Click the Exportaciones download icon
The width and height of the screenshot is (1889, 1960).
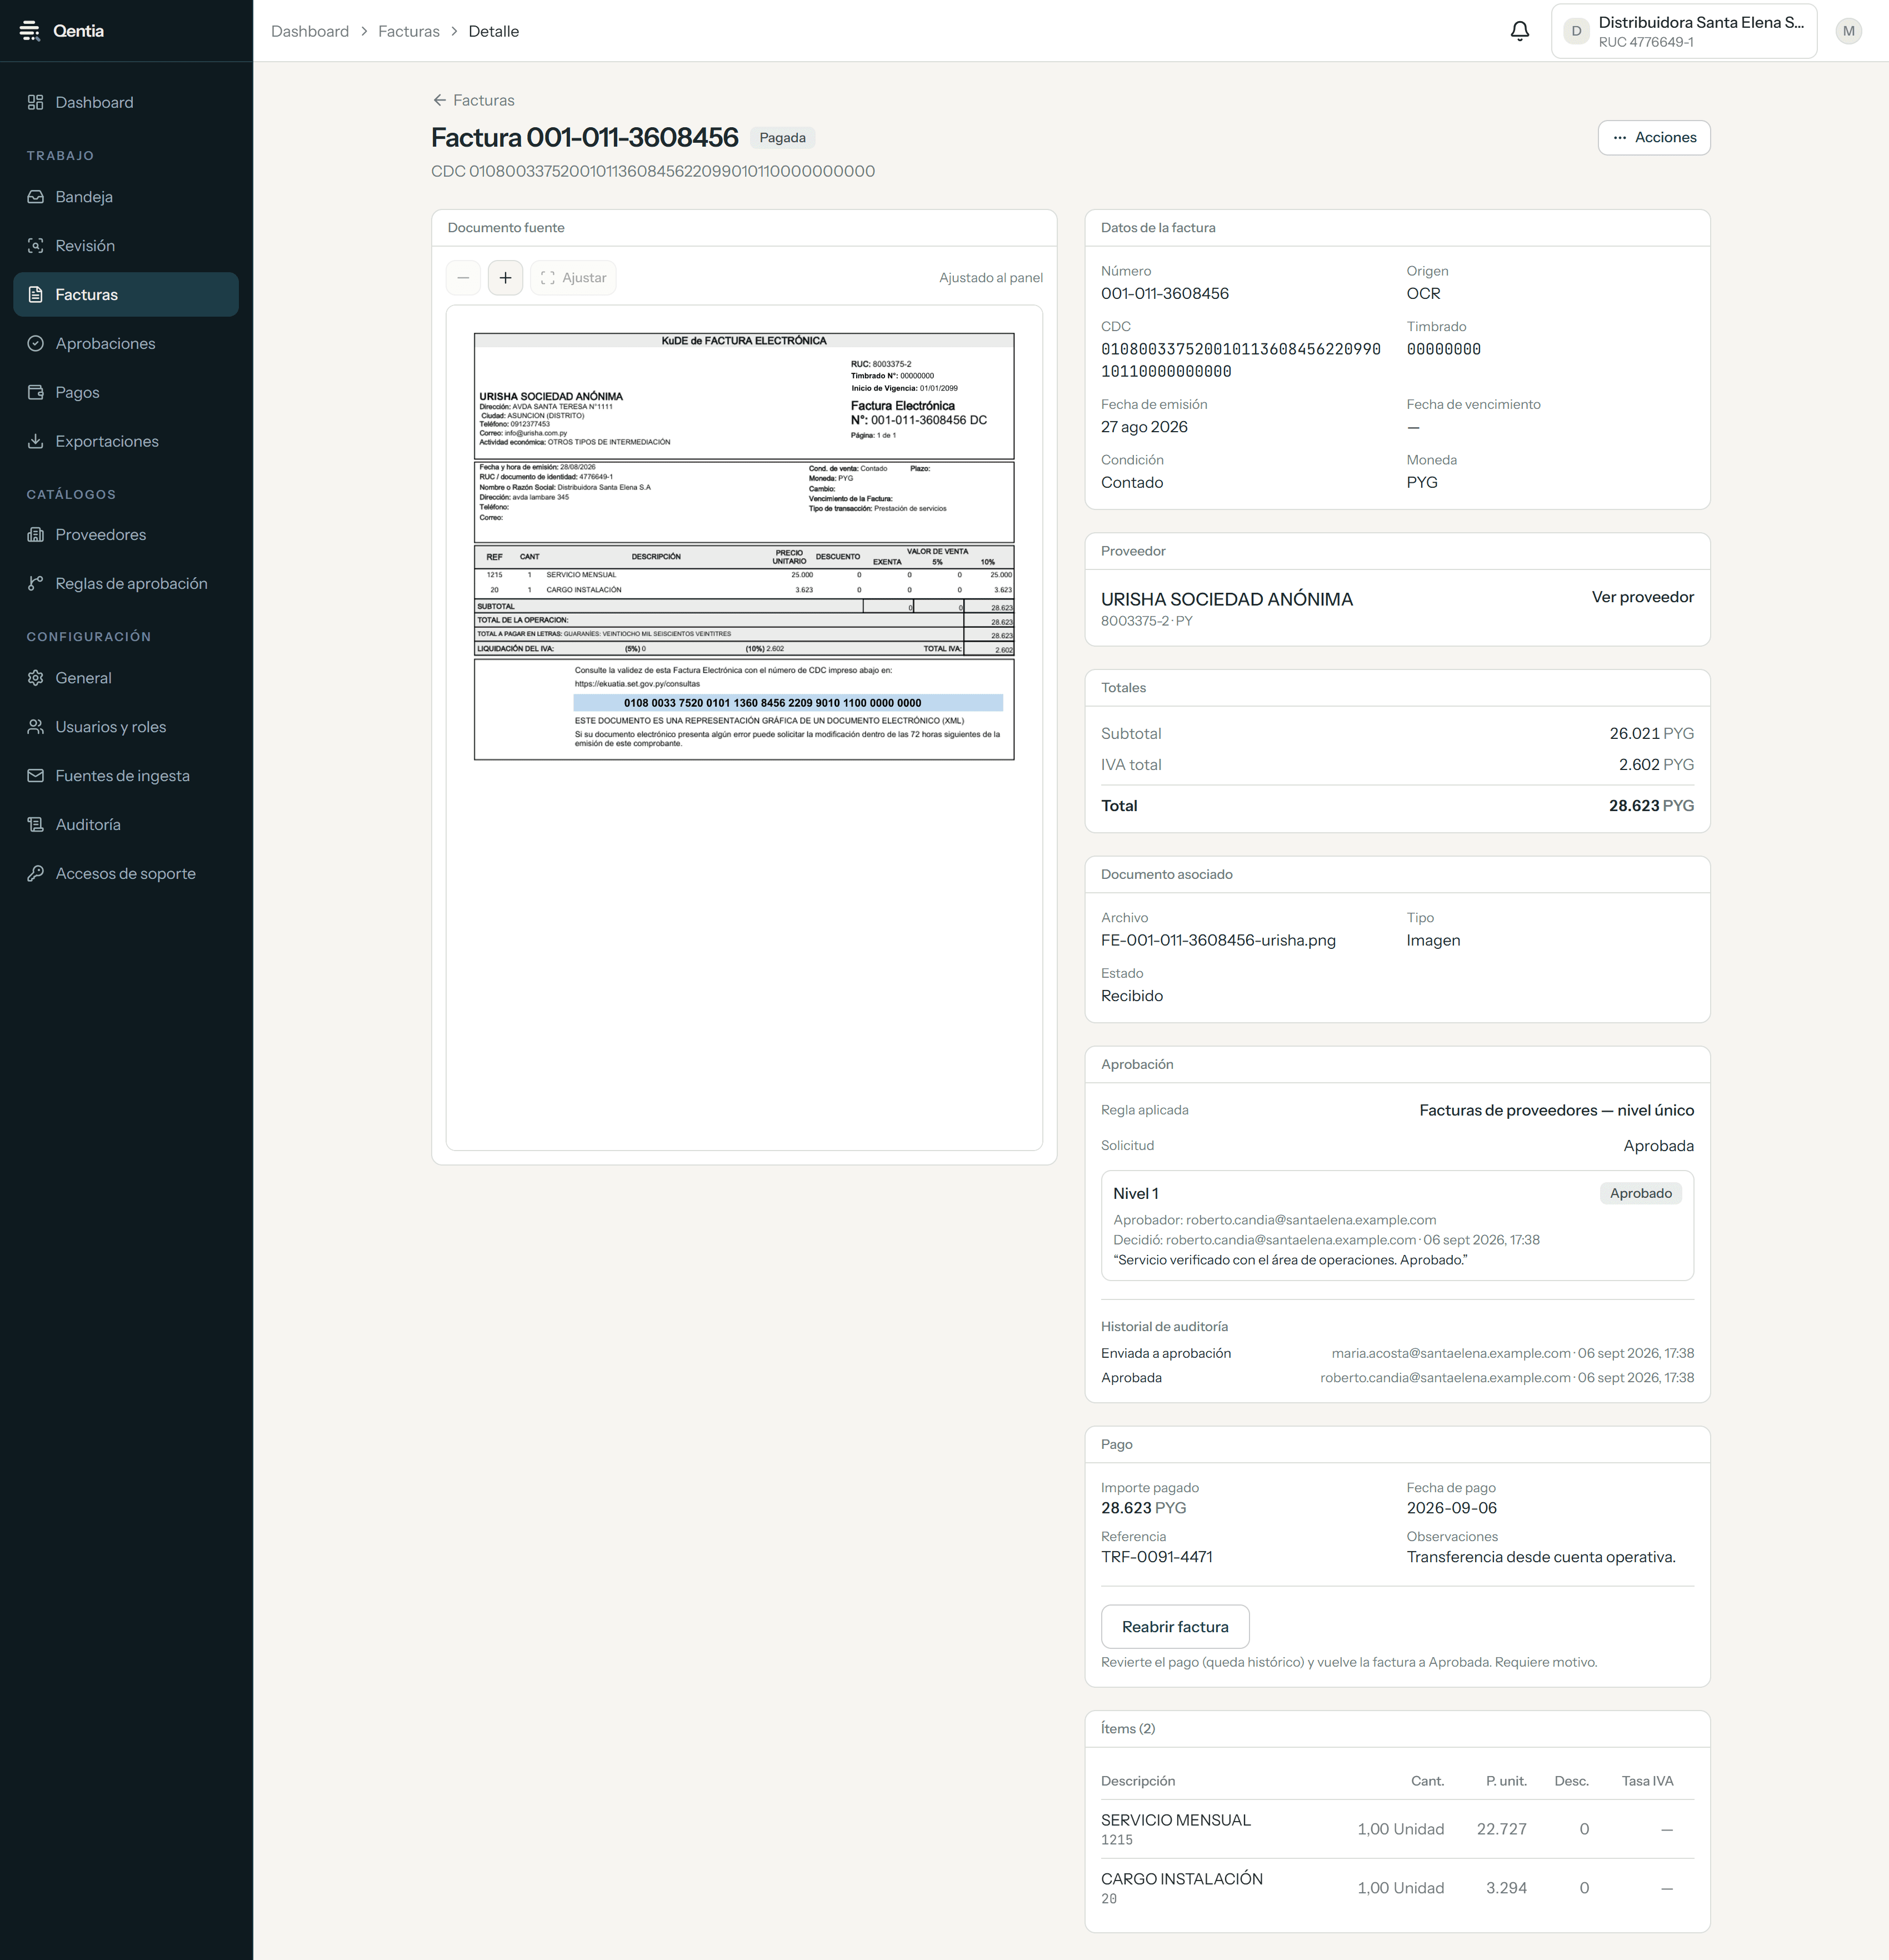36,441
